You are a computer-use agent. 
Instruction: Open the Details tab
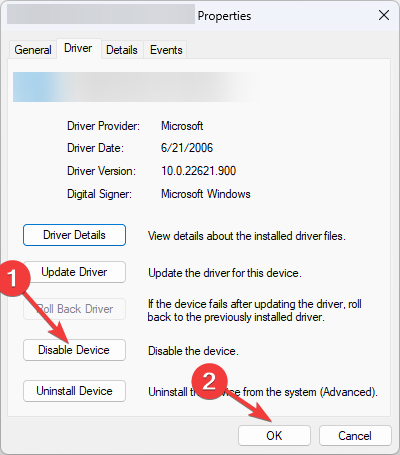pyautogui.click(x=122, y=50)
